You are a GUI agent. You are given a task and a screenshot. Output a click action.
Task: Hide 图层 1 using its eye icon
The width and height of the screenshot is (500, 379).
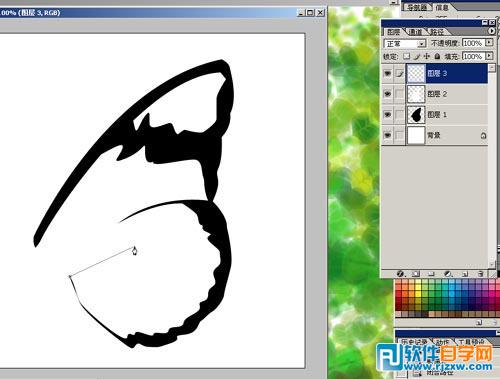coord(388,115)
